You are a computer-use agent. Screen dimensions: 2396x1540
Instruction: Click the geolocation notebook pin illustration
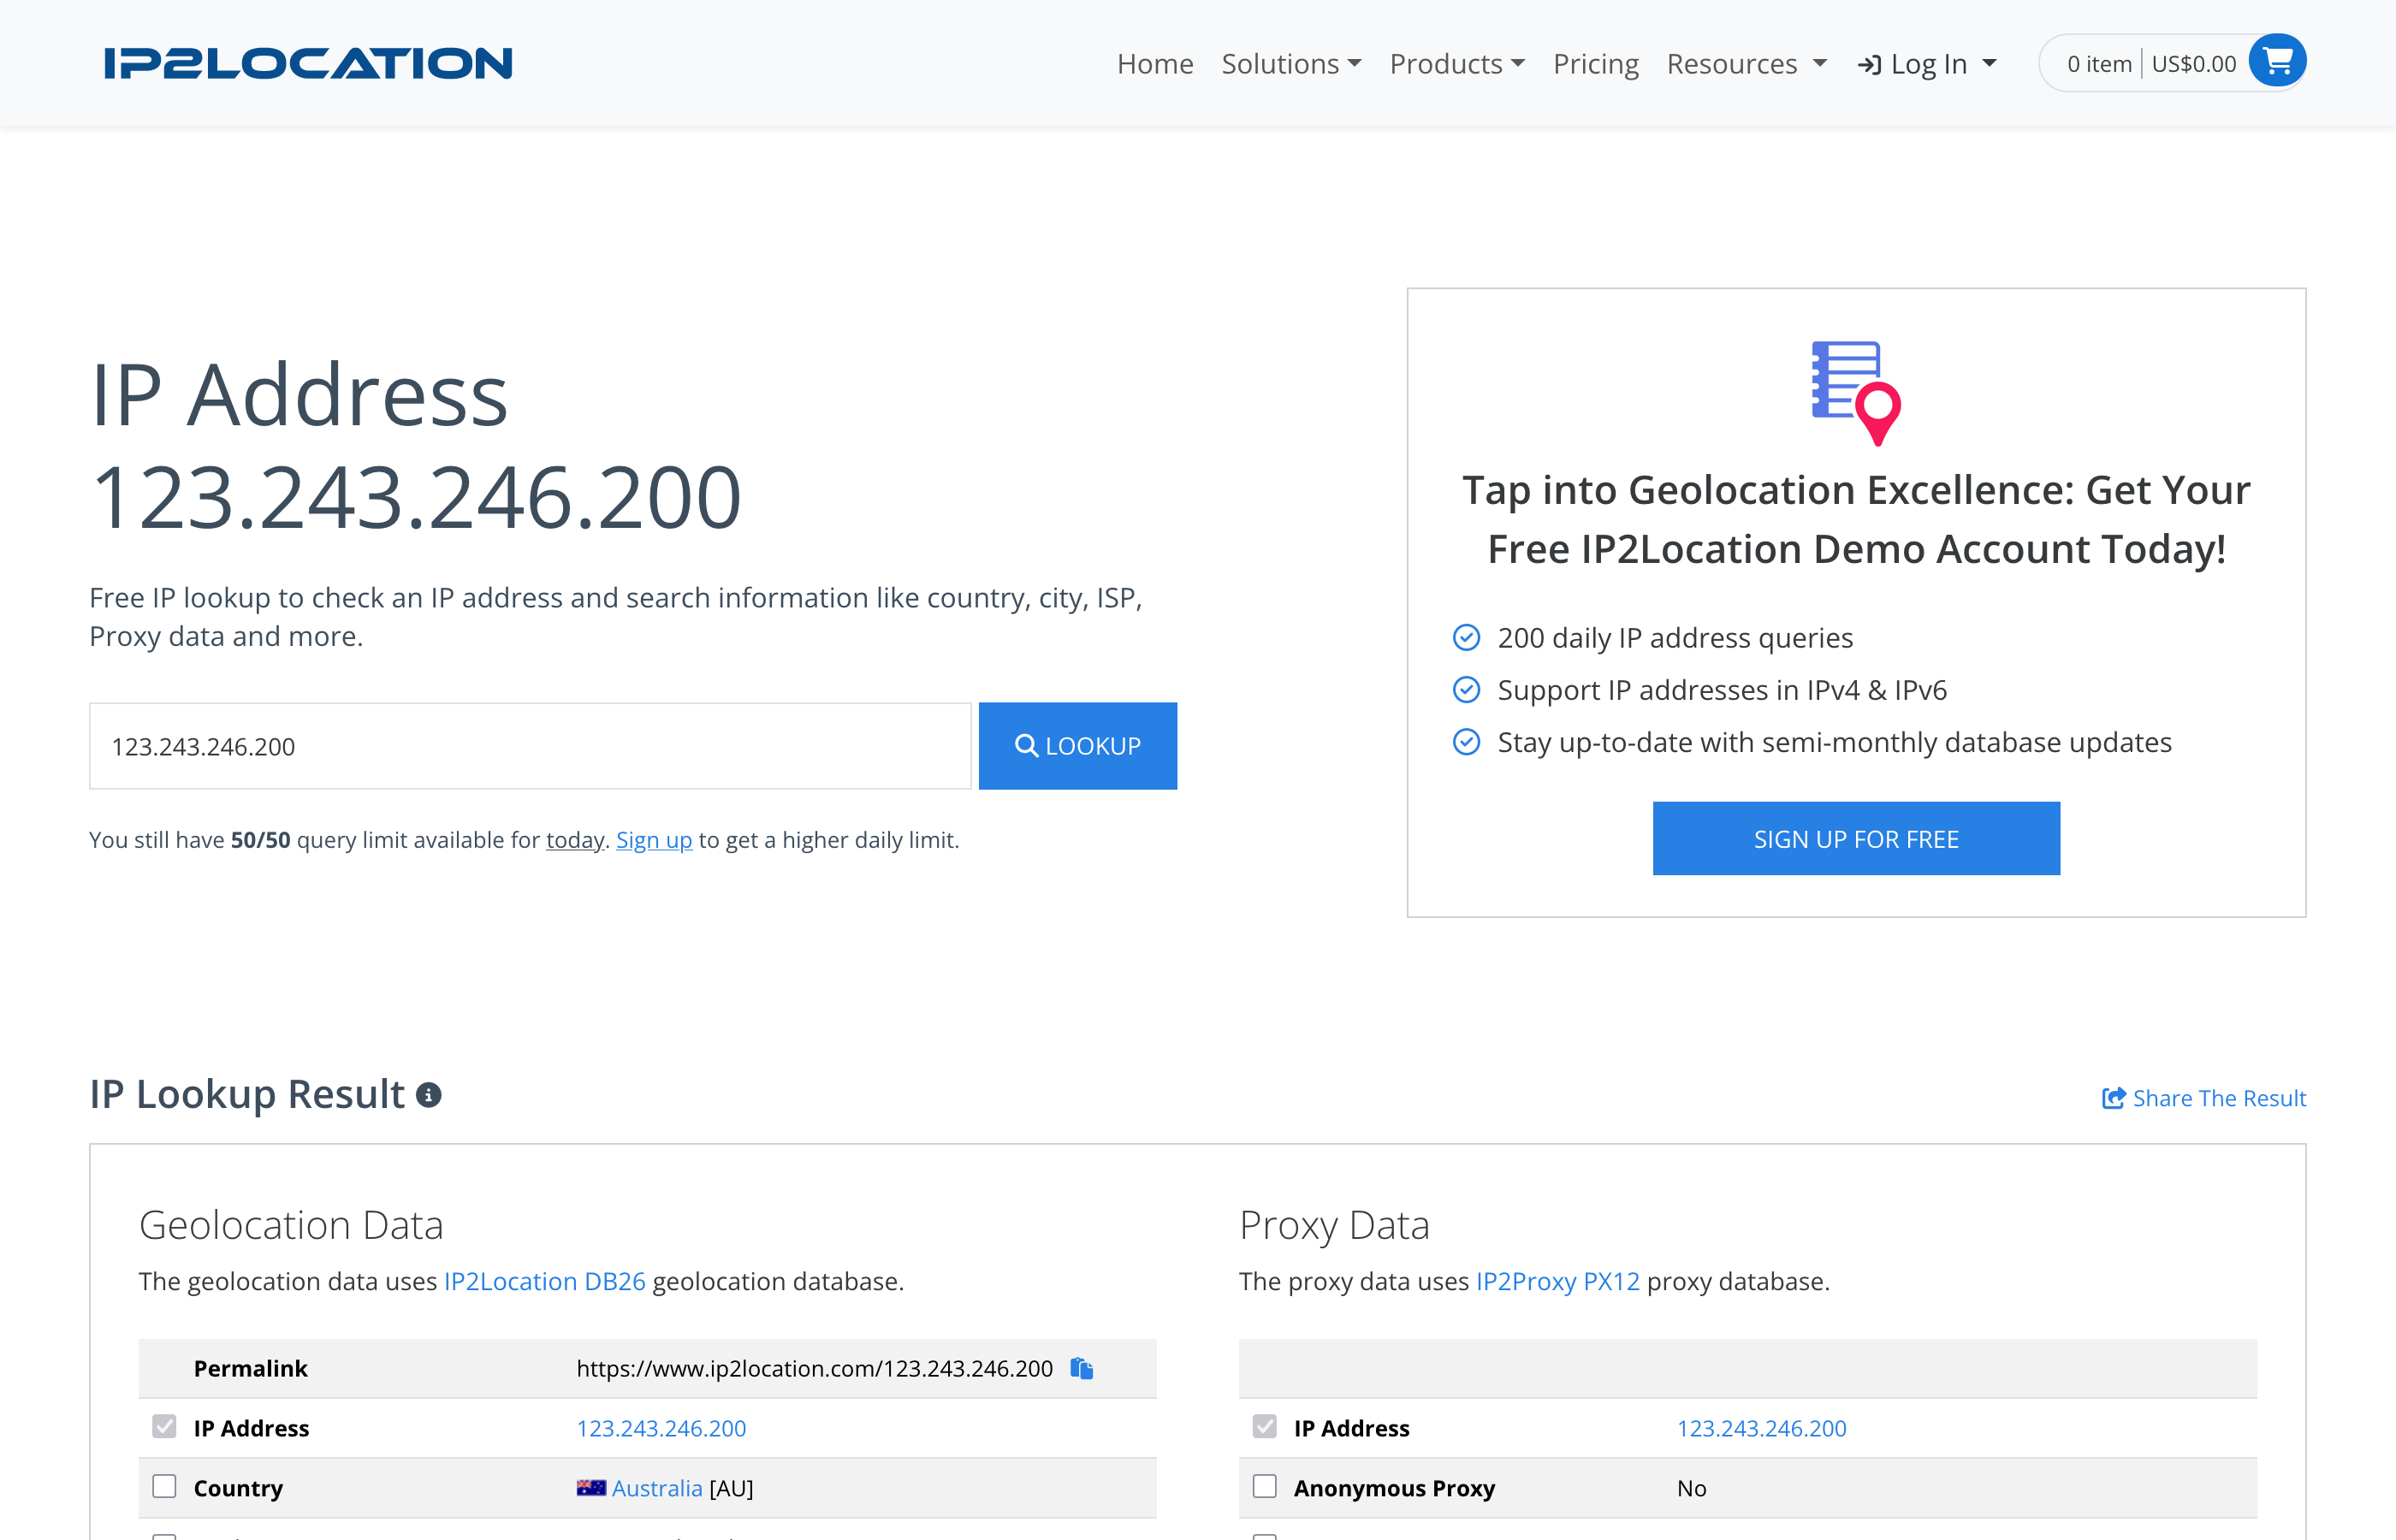1856,393
